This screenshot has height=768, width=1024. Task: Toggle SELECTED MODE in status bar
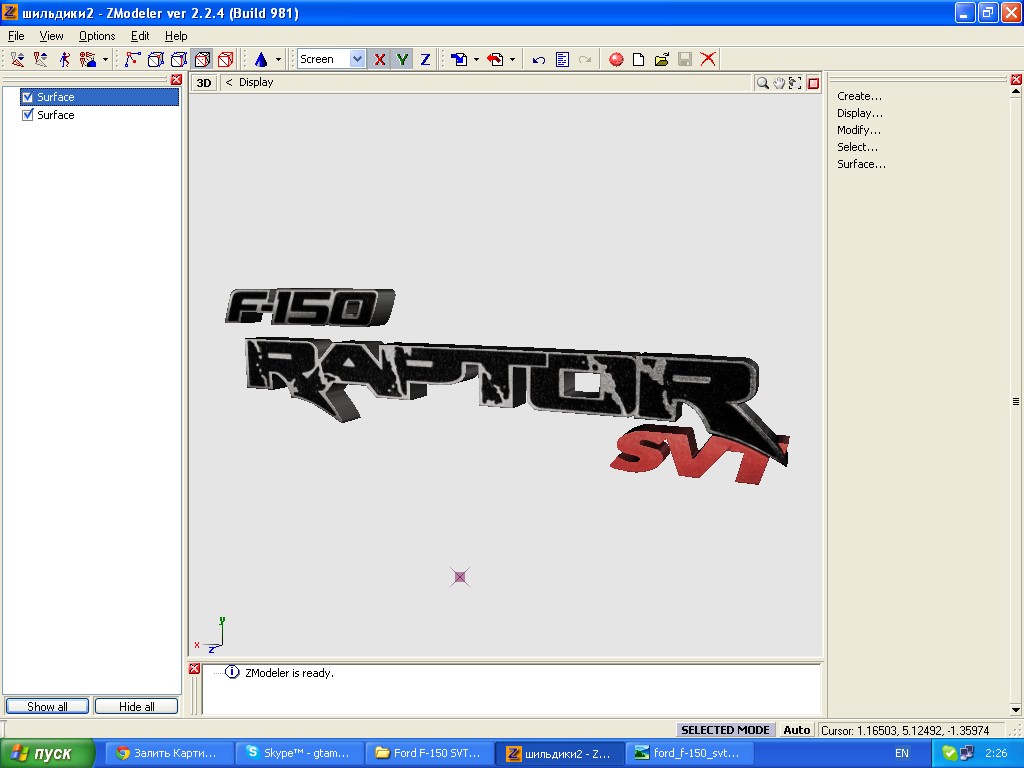click(725, 730)
